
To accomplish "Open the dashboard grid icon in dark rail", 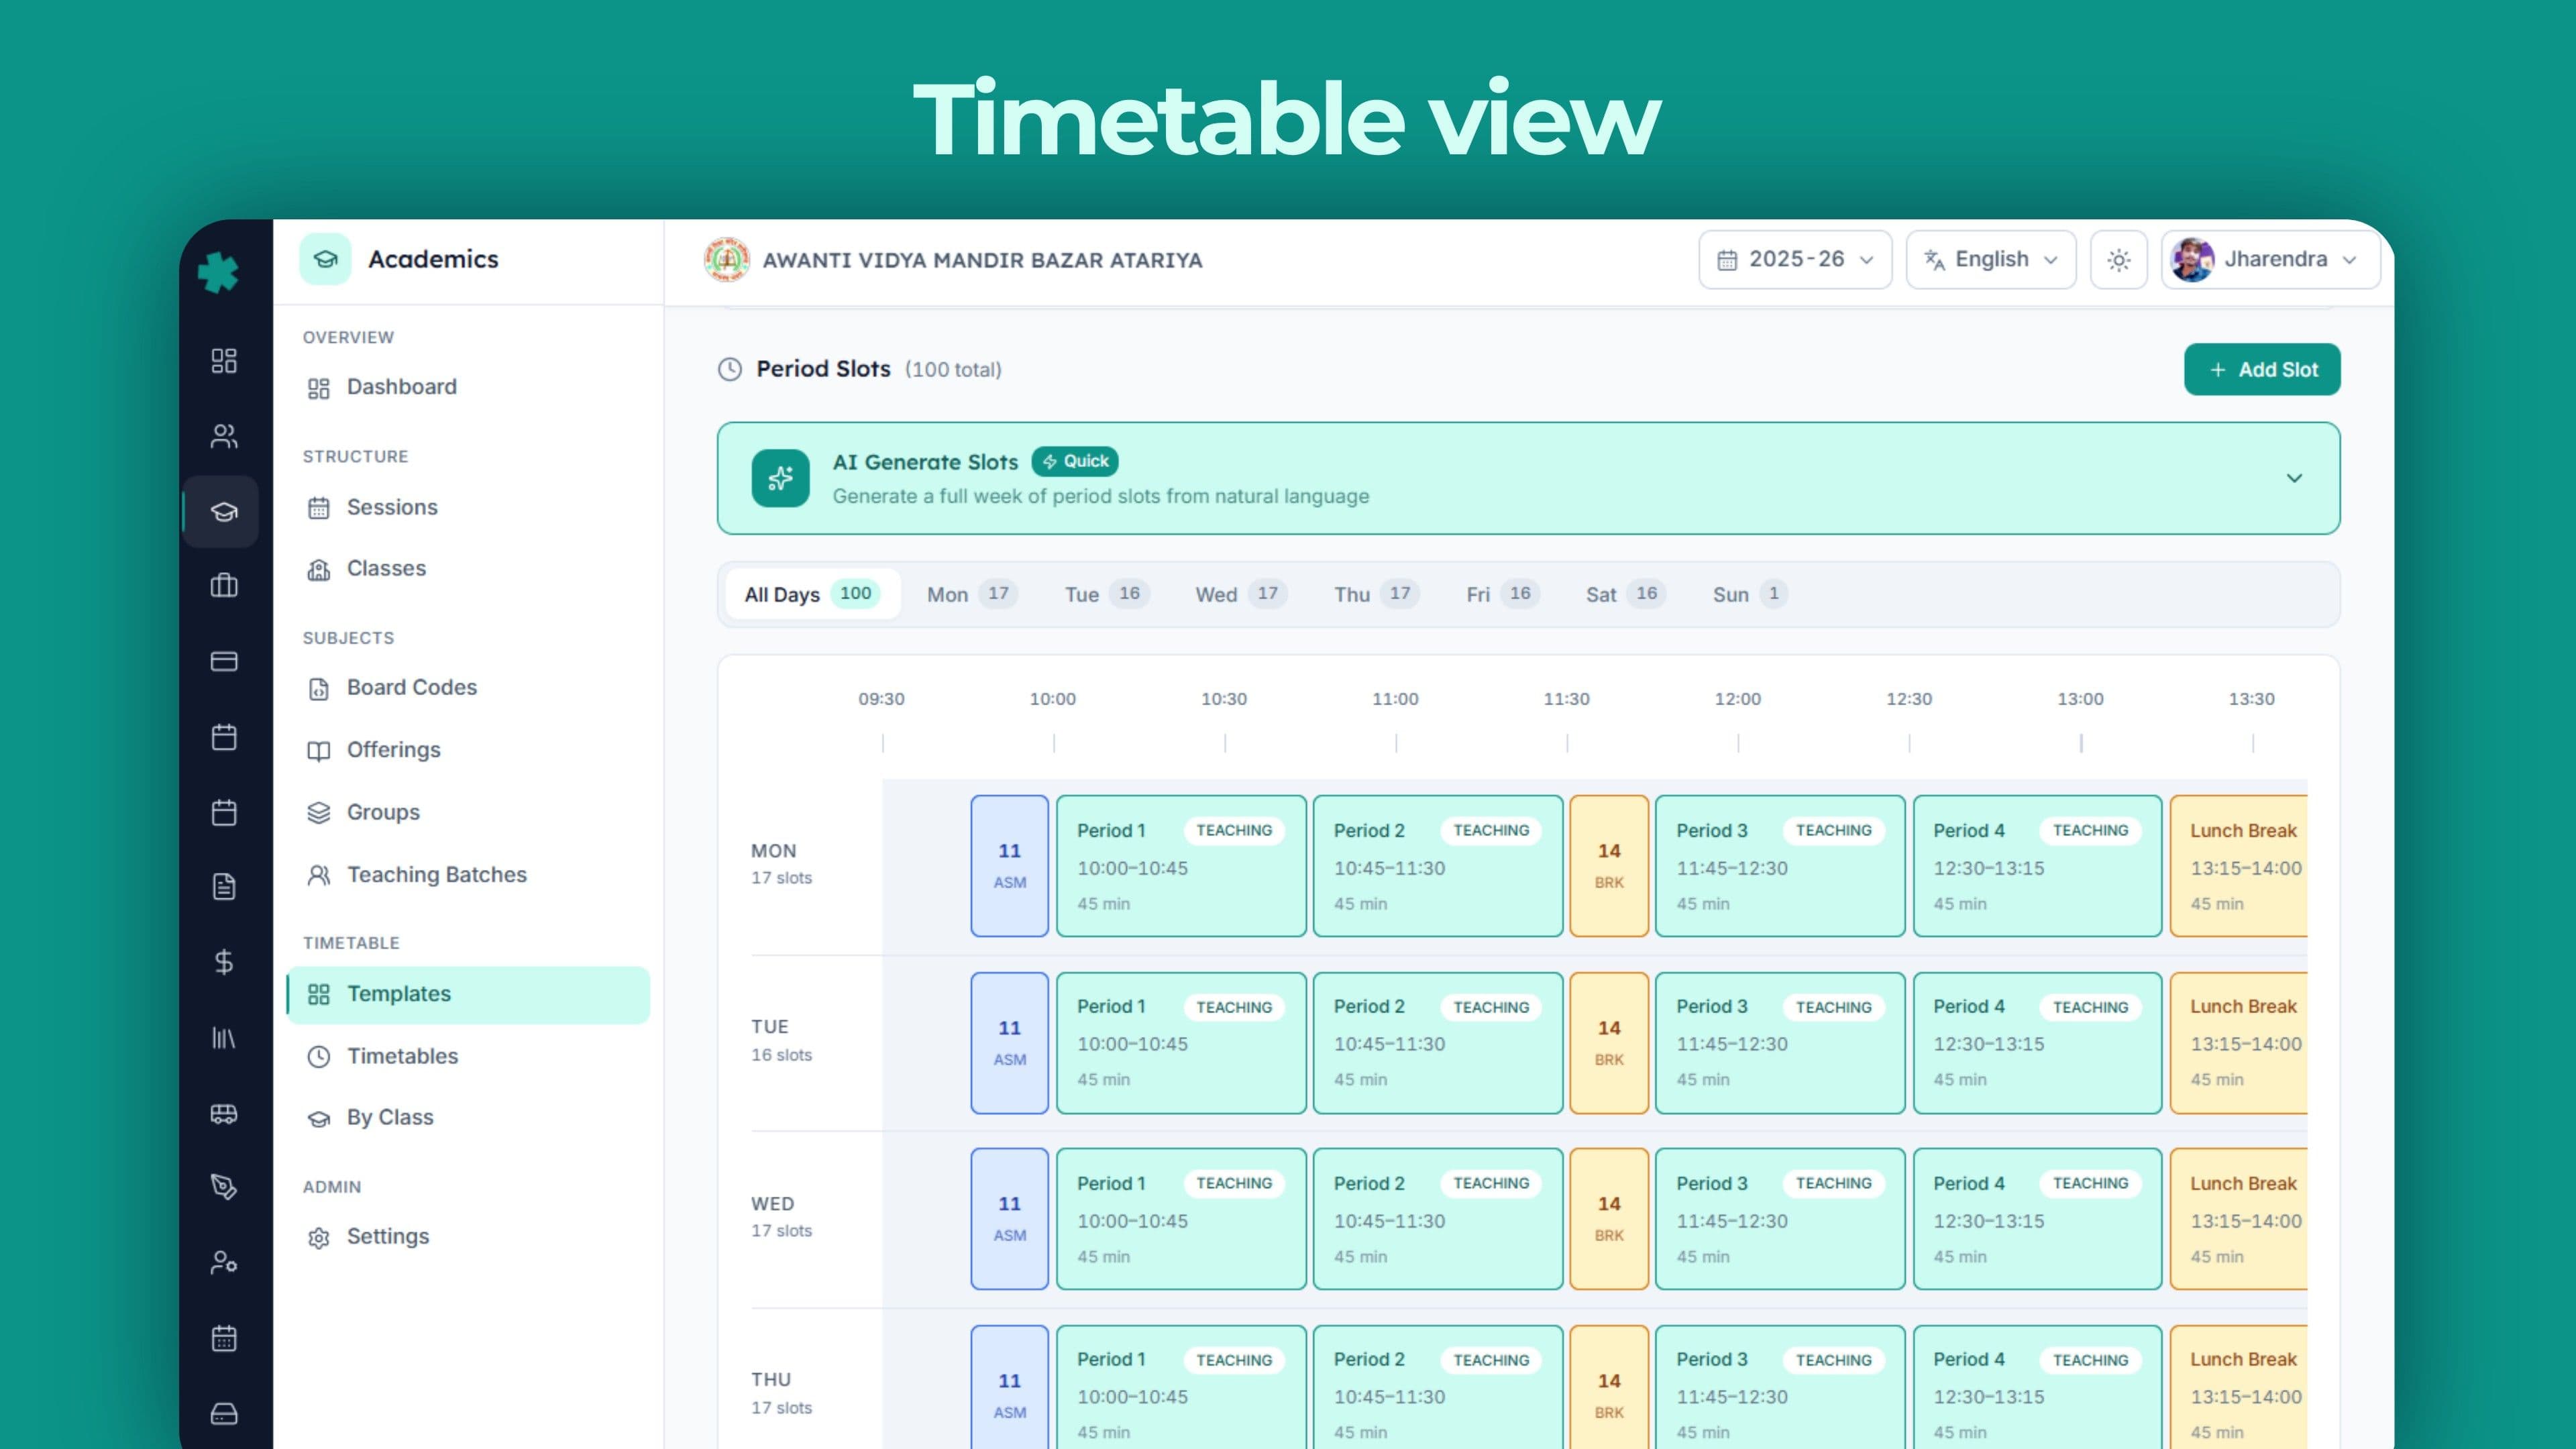I will click(x=224, y=360).
